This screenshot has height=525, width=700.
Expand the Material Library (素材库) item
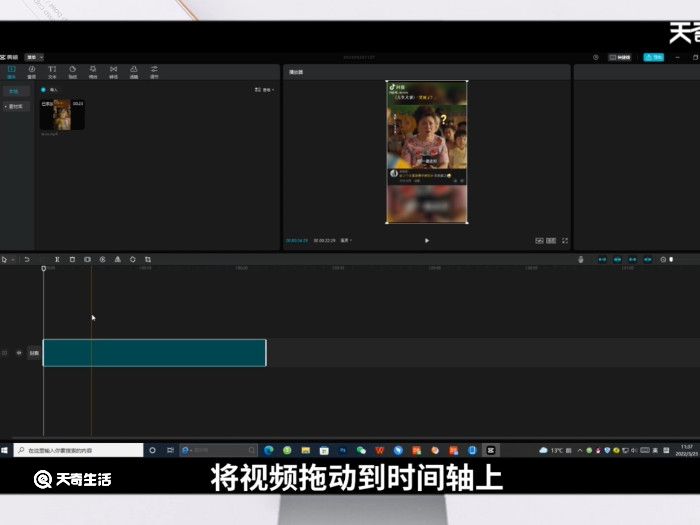point(16,106)
